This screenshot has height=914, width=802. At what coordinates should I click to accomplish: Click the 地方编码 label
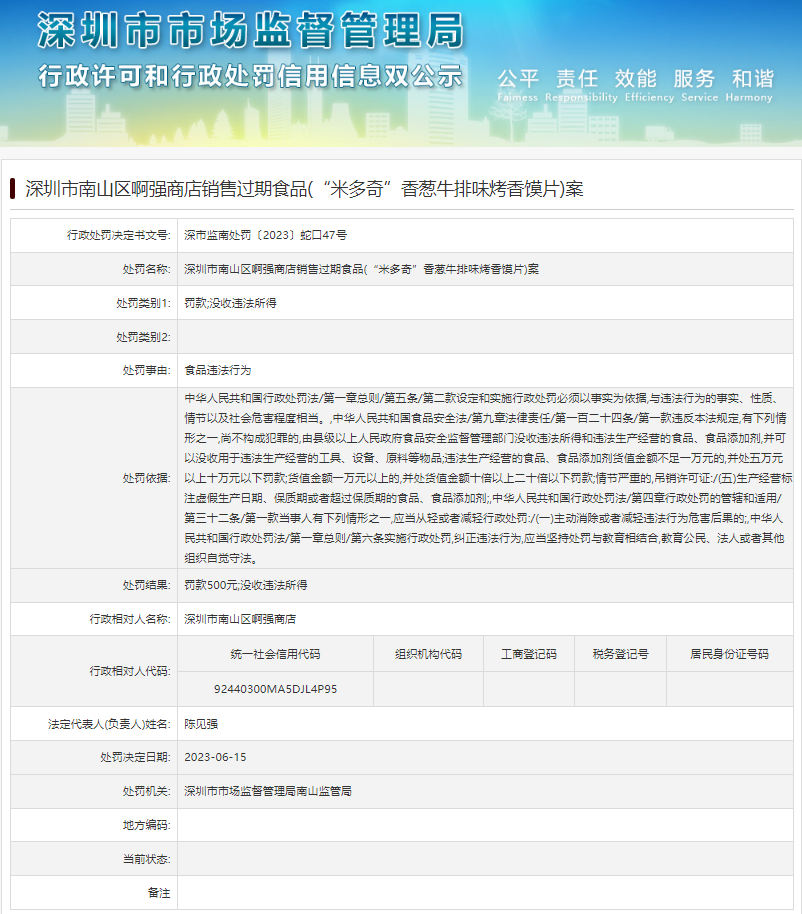(146, 825)
